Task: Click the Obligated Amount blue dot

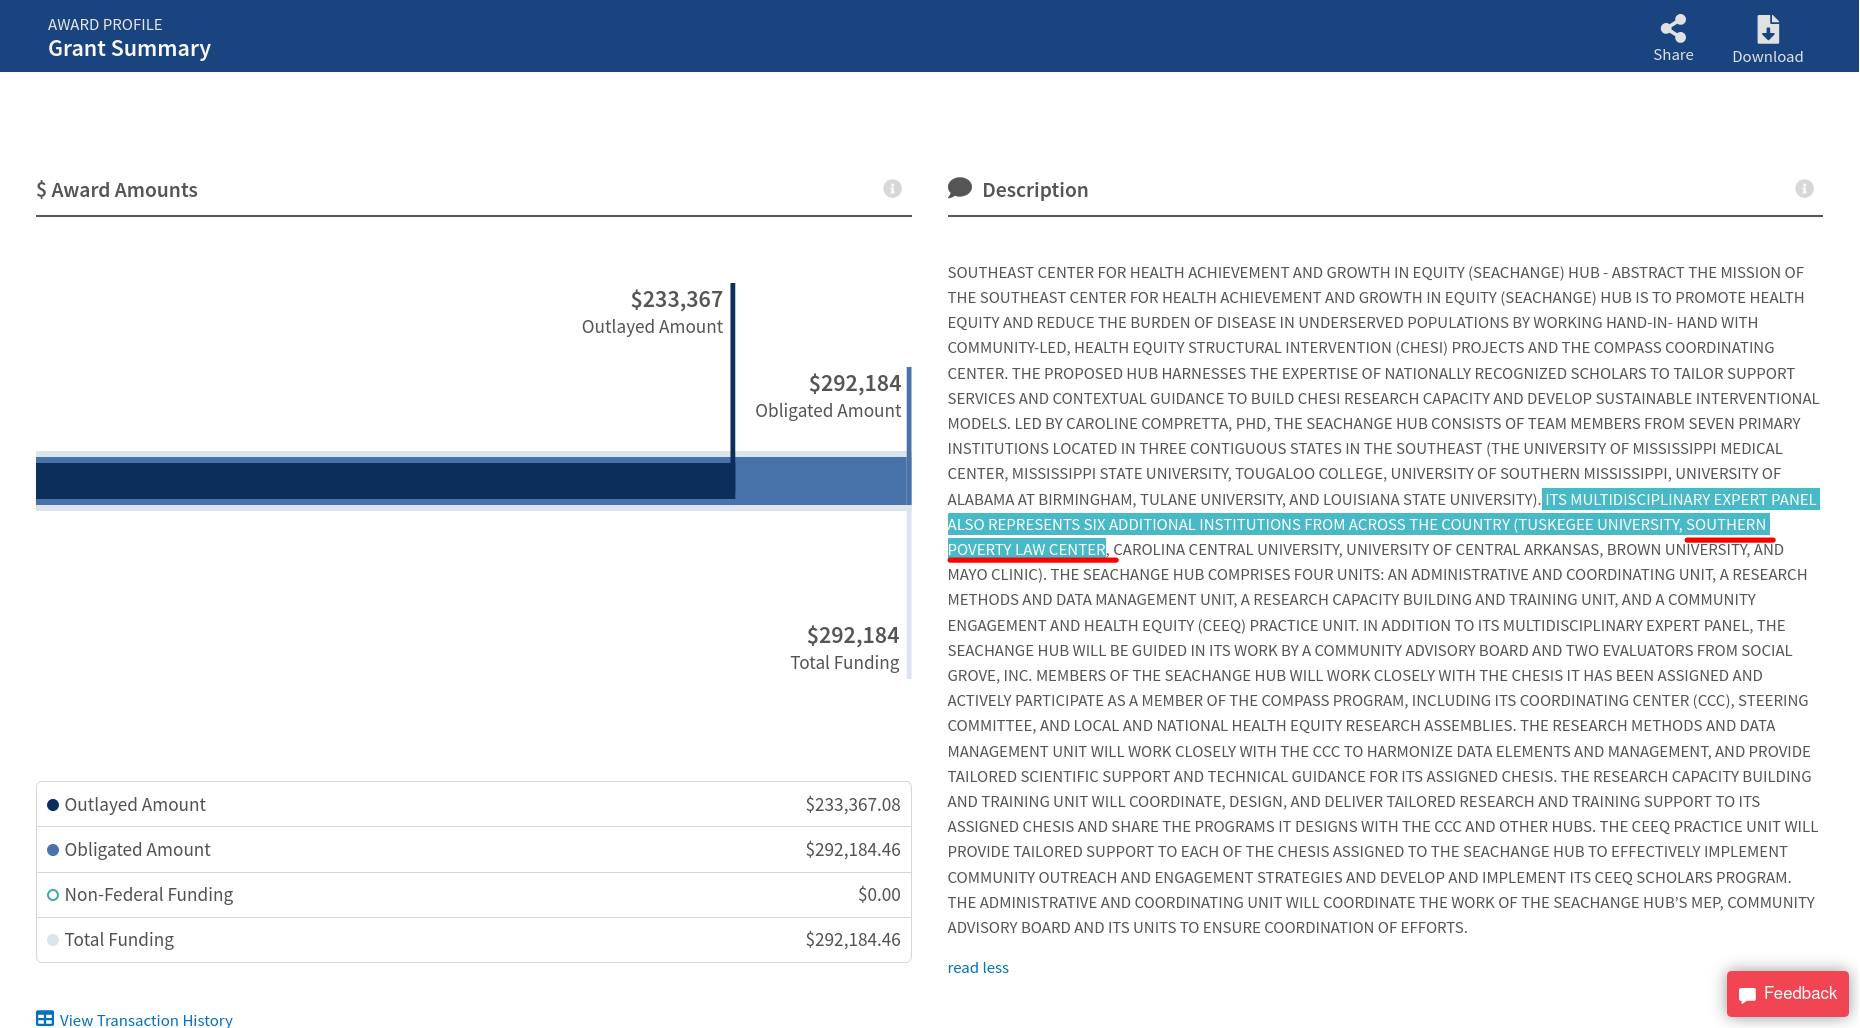Action: (x=53, y=850)
